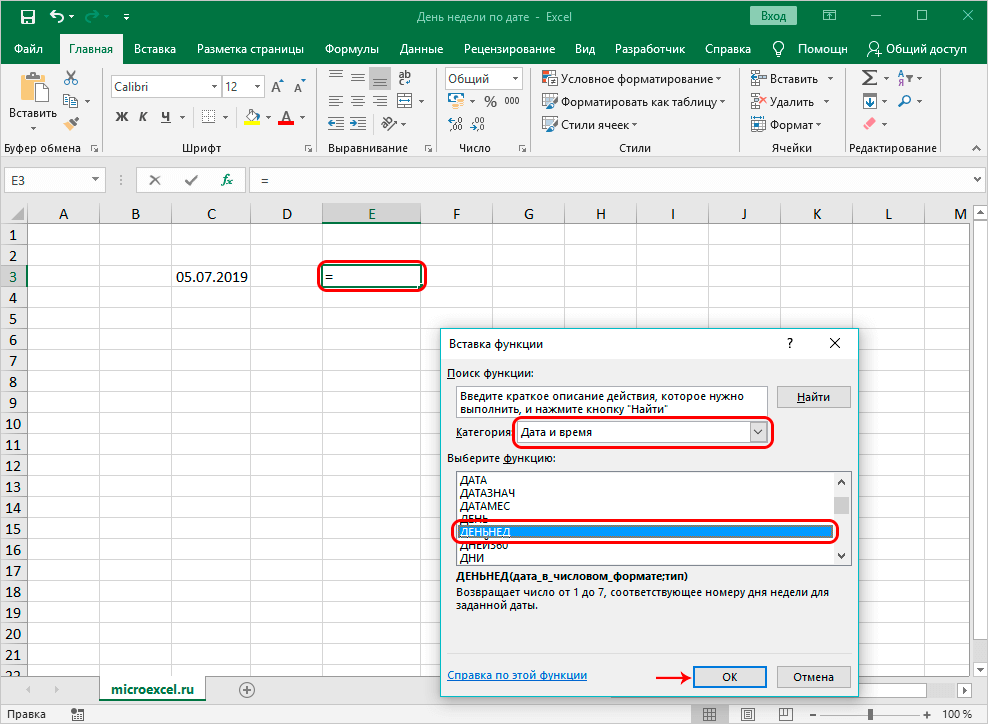Screen dimensions: 988x724
Task: Select ДЕНЬНЕД in the function list
Action: click(x=645, y=532)
